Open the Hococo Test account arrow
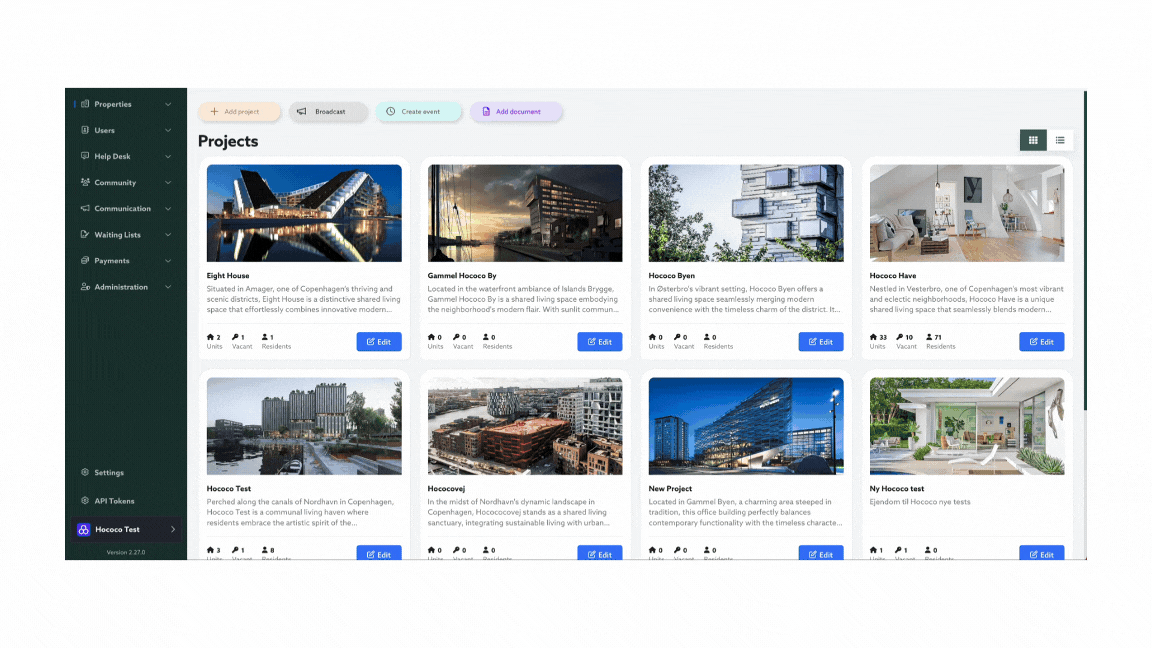Image resolution: width=1152 pixels, height=648 pixels. click(172, 529)
